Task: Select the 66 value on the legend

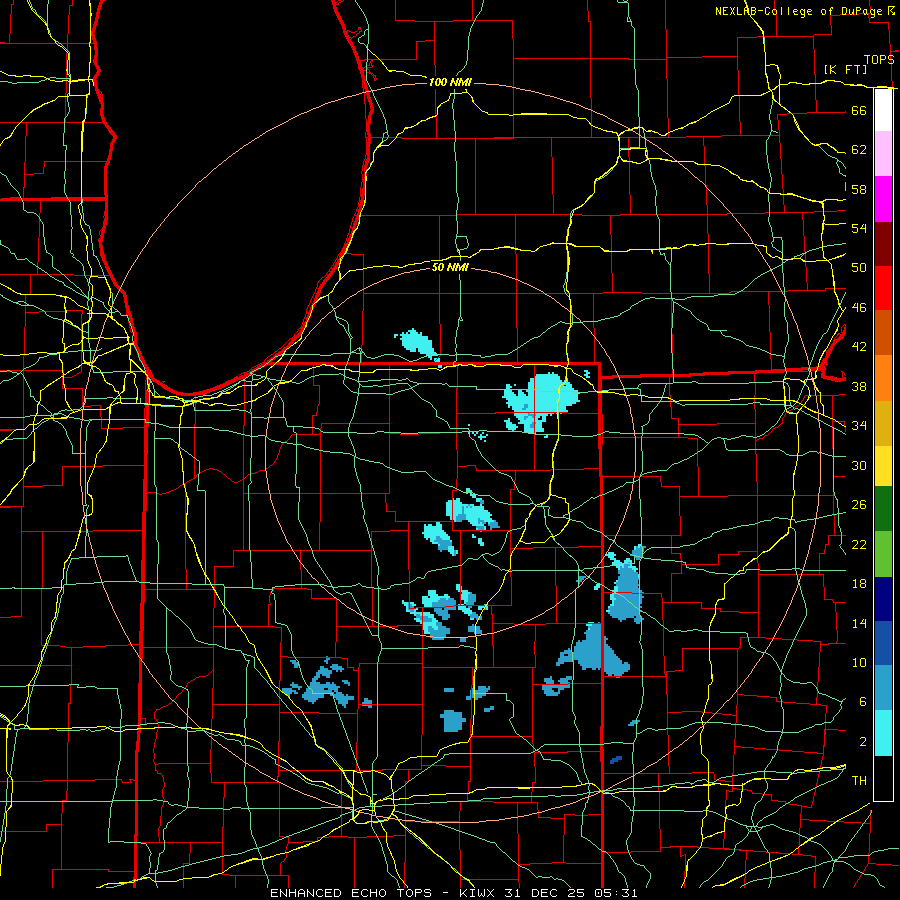Action: pos(859,110)
